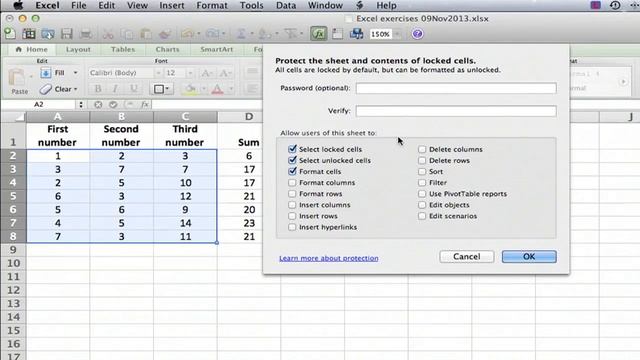Click formula bar confirm checkmark icon

(113, 104)
